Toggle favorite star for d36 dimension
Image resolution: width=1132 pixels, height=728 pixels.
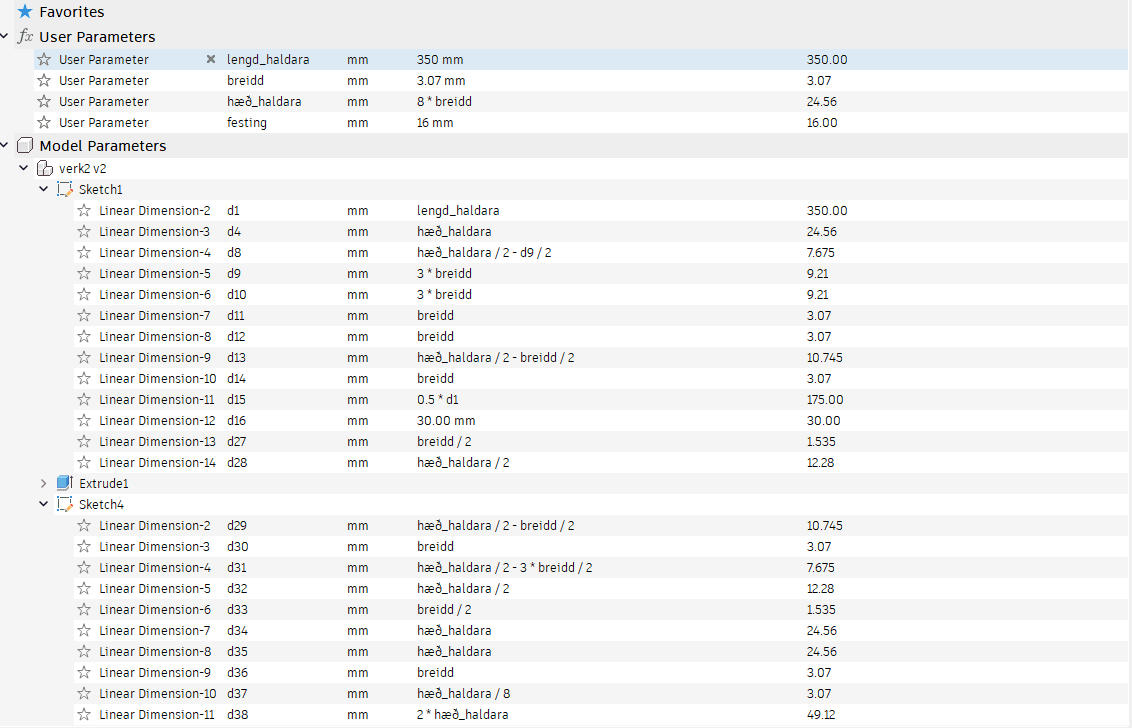coord(84,672)
